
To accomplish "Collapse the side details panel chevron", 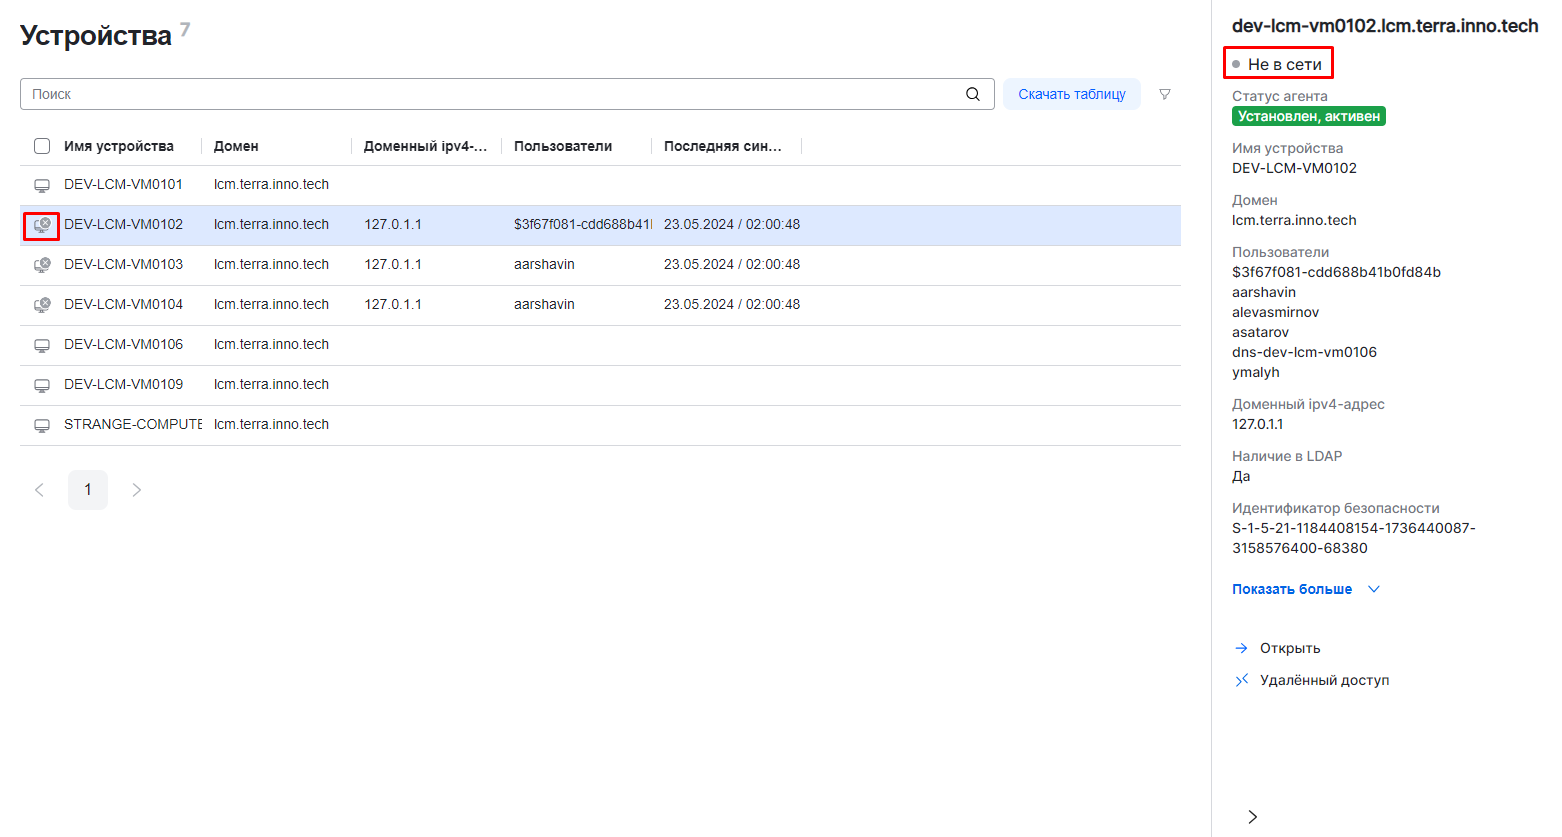I will pos(1252,817).
